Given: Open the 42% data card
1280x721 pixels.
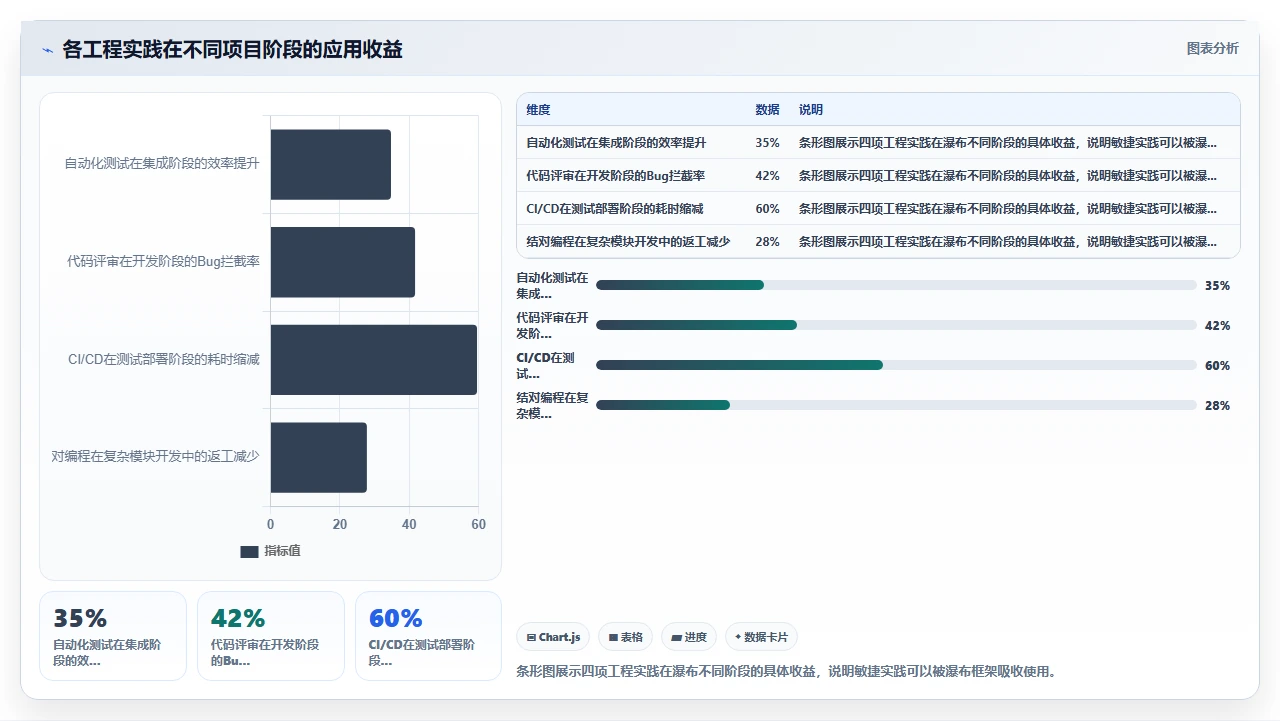Looking at the screenshot, I should pos(271,636).
